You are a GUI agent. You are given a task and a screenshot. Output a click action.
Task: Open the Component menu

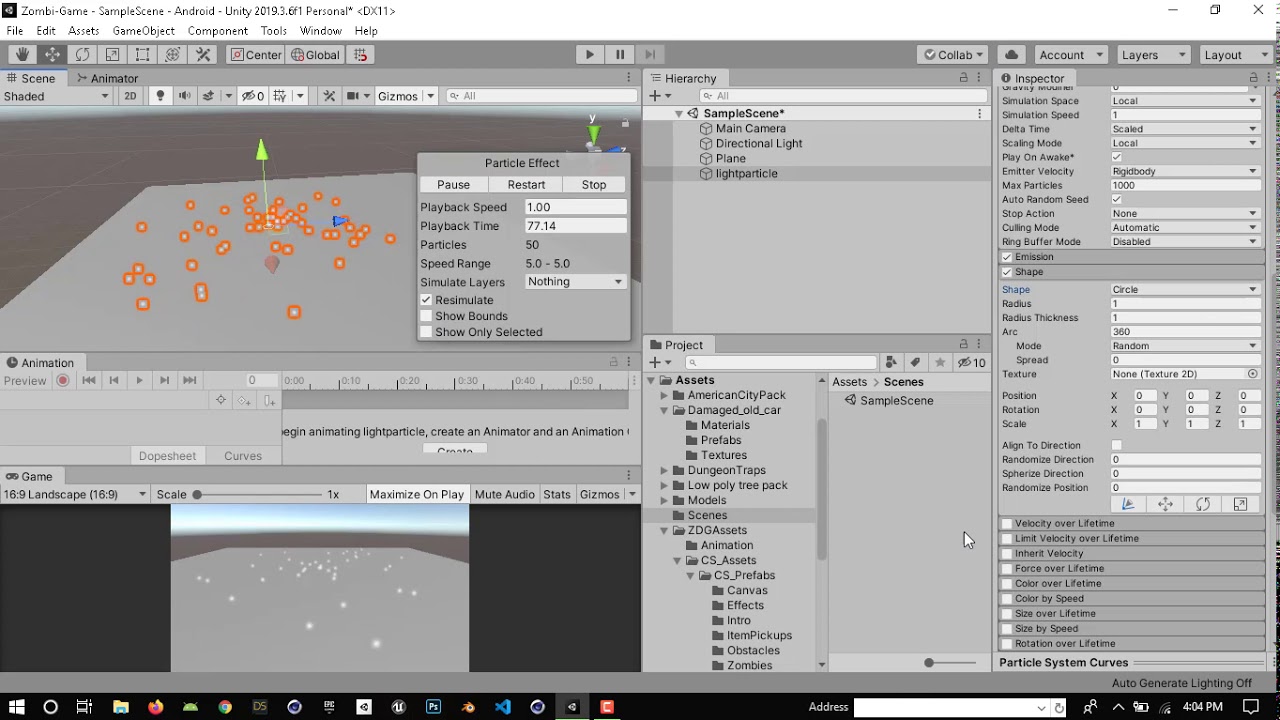pos(218,31)
